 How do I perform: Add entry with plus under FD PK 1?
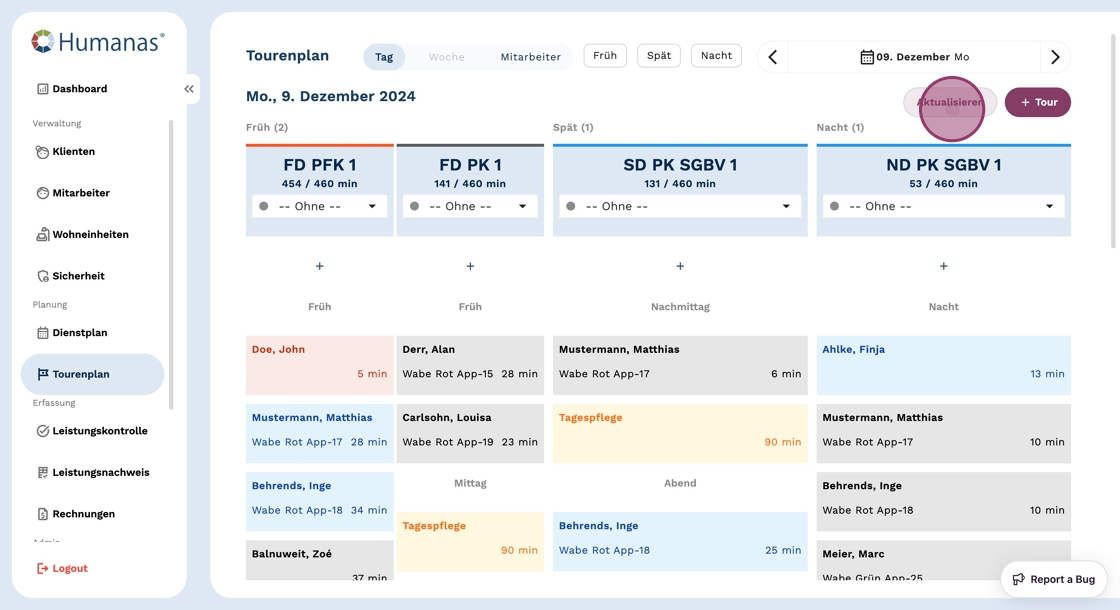(x=470, y=266)
